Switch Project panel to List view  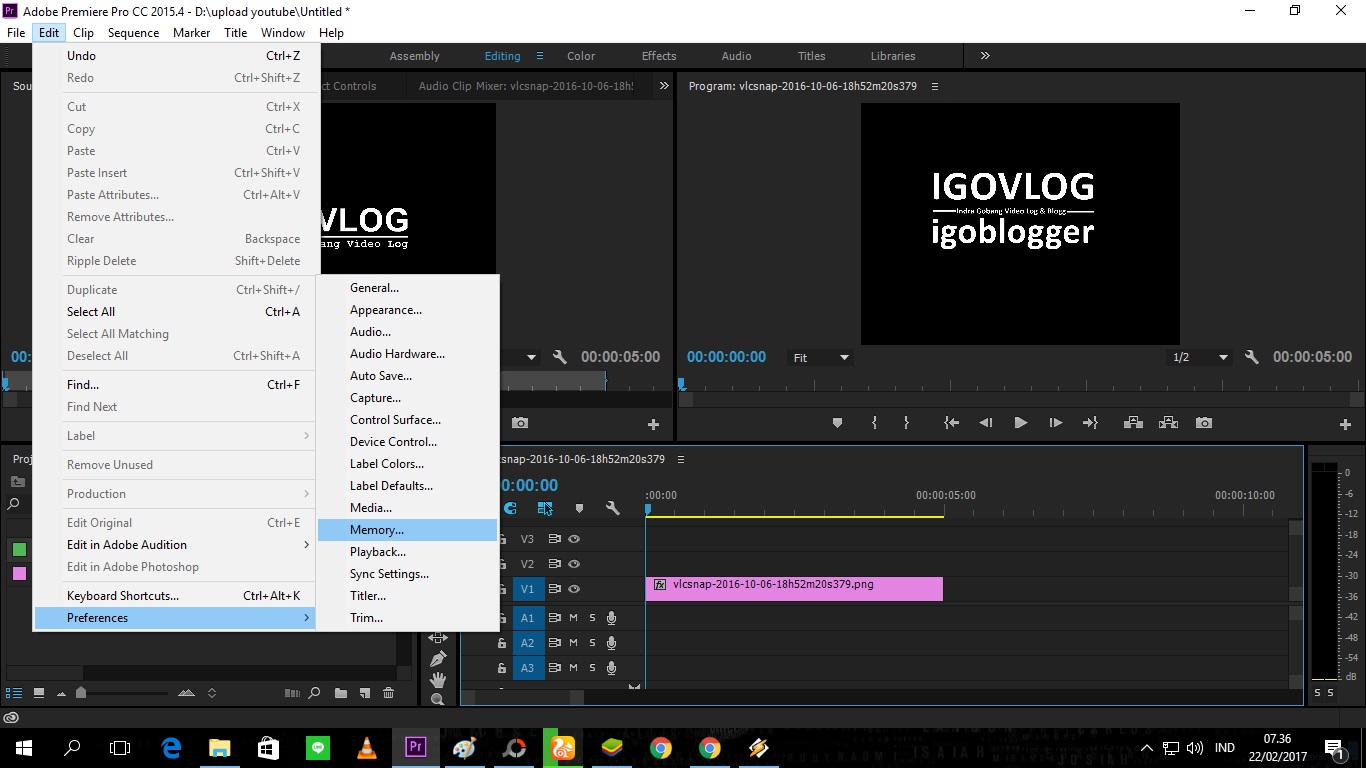14,693
